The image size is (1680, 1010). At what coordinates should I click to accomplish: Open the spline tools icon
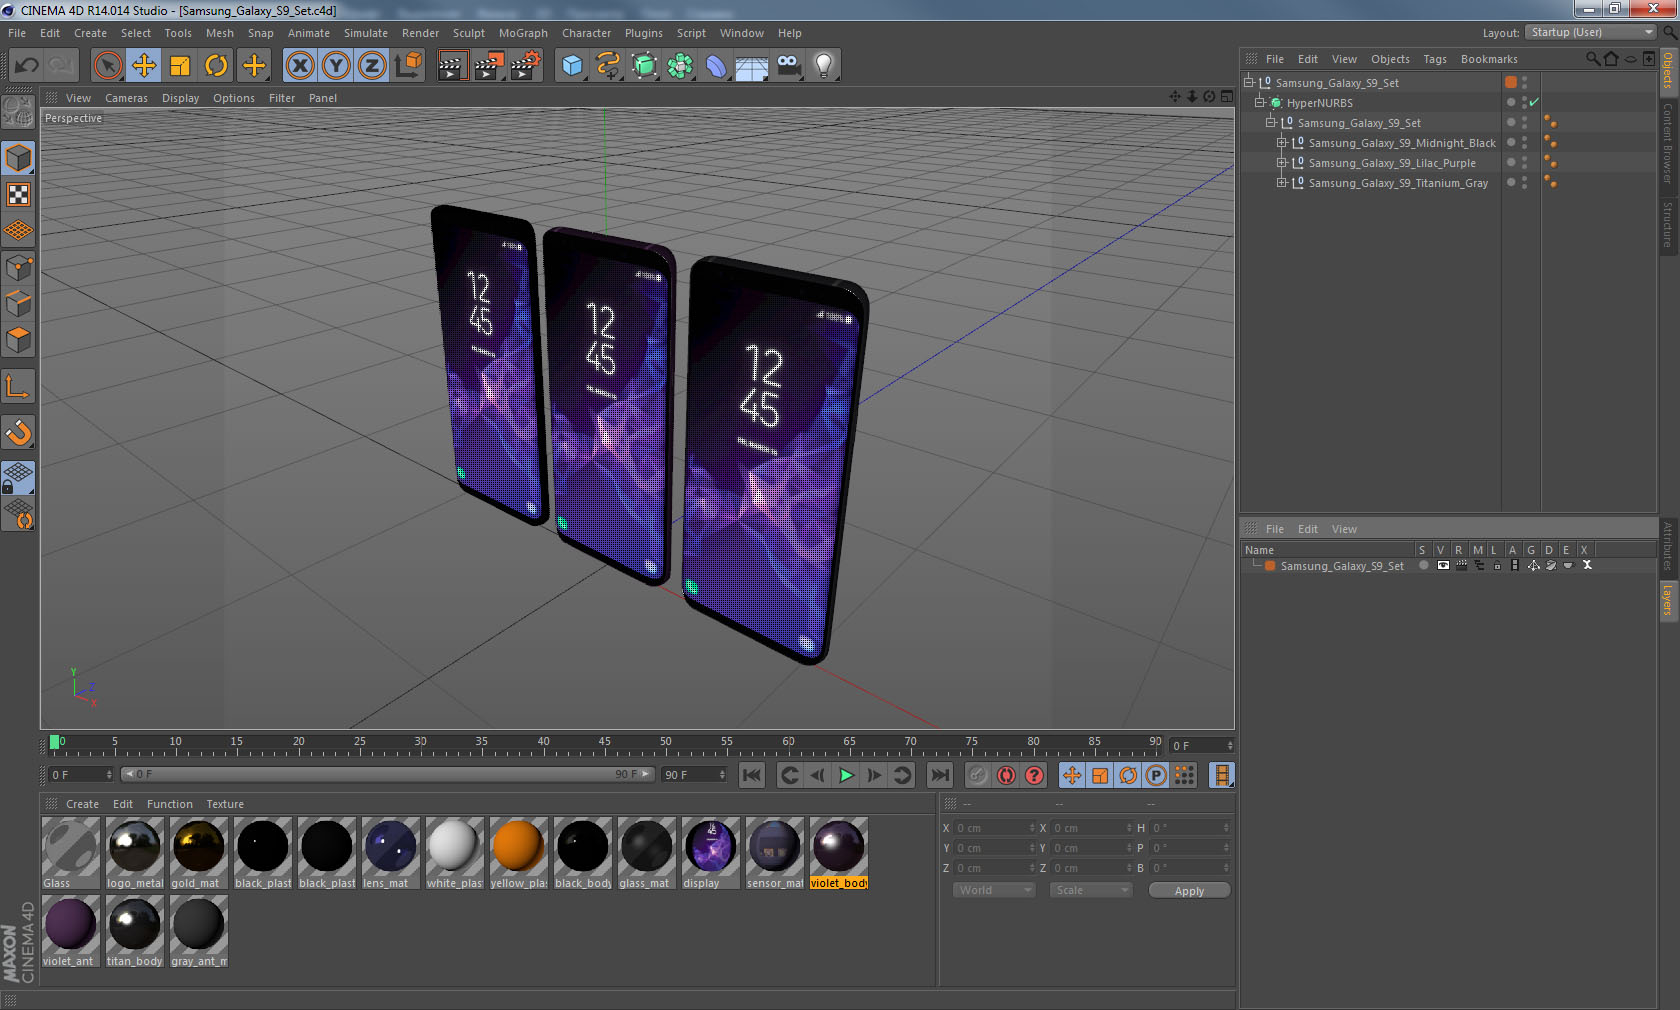click(x=608, y=66)
